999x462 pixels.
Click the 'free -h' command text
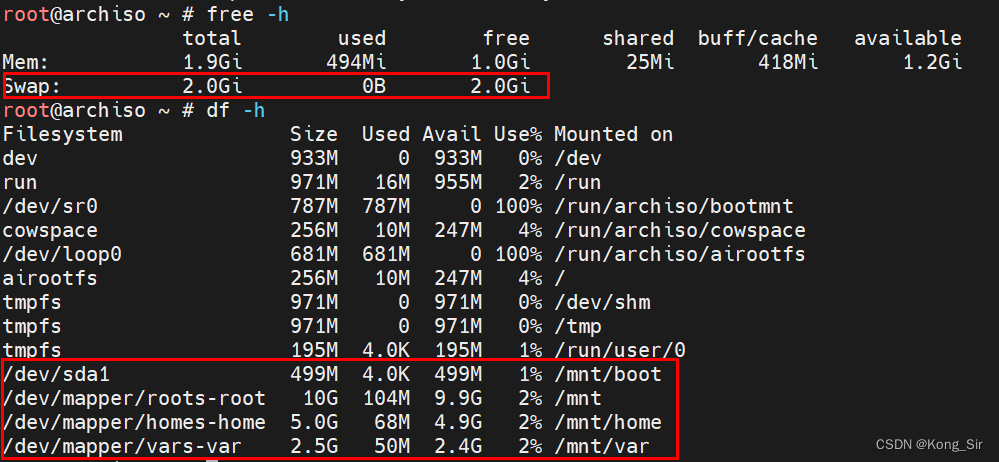(x=248, y=14)
